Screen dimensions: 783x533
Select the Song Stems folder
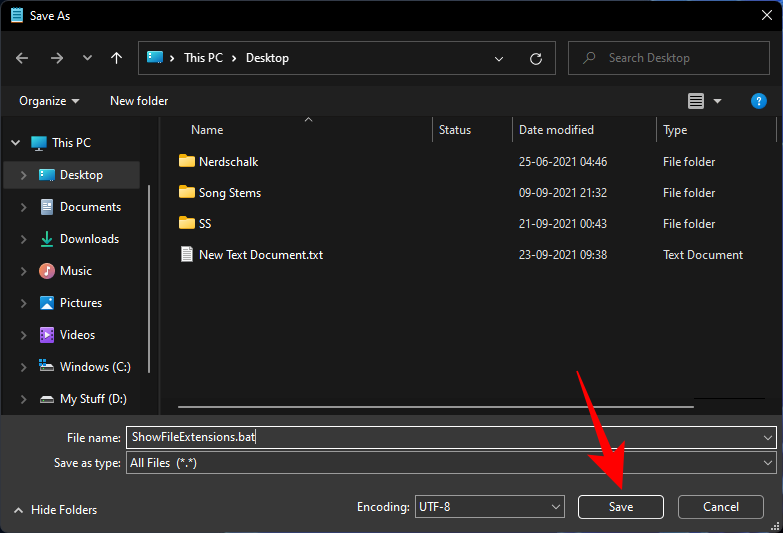coord(230,193)
